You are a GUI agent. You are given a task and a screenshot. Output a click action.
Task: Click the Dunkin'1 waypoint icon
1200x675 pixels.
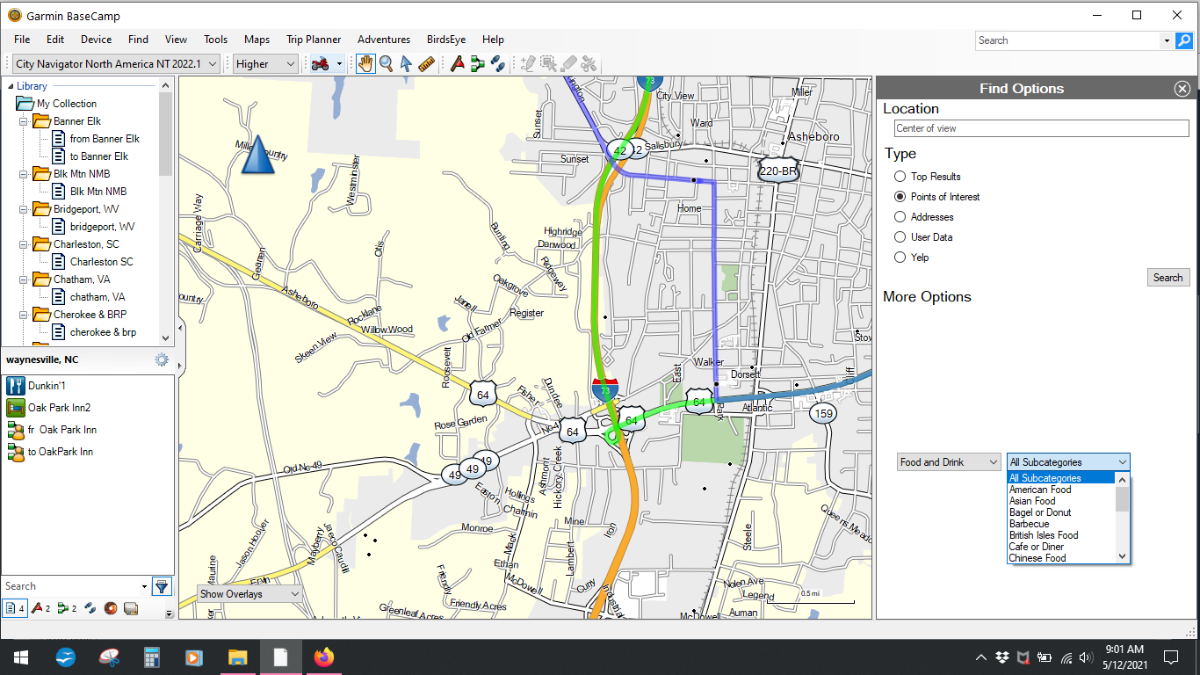coord(15,385)
